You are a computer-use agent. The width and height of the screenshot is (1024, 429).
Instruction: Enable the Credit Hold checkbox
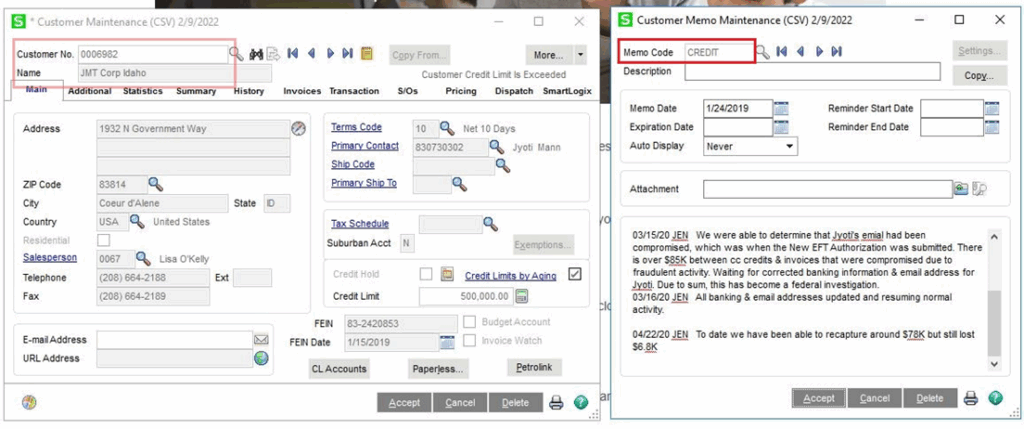pyautogui.click(x=425, y=275)
